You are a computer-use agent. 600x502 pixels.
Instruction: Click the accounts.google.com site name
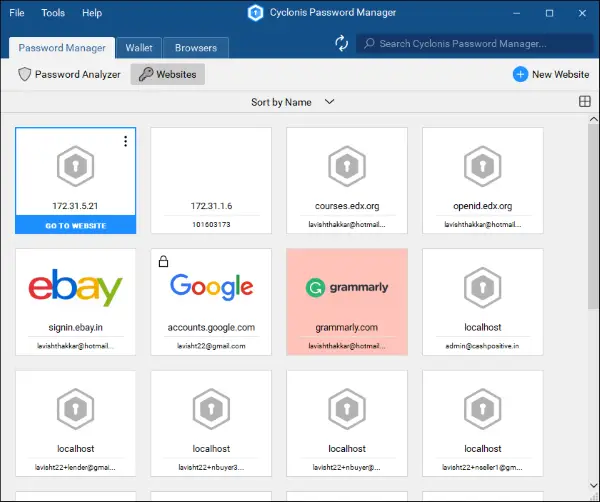point(211,327)
